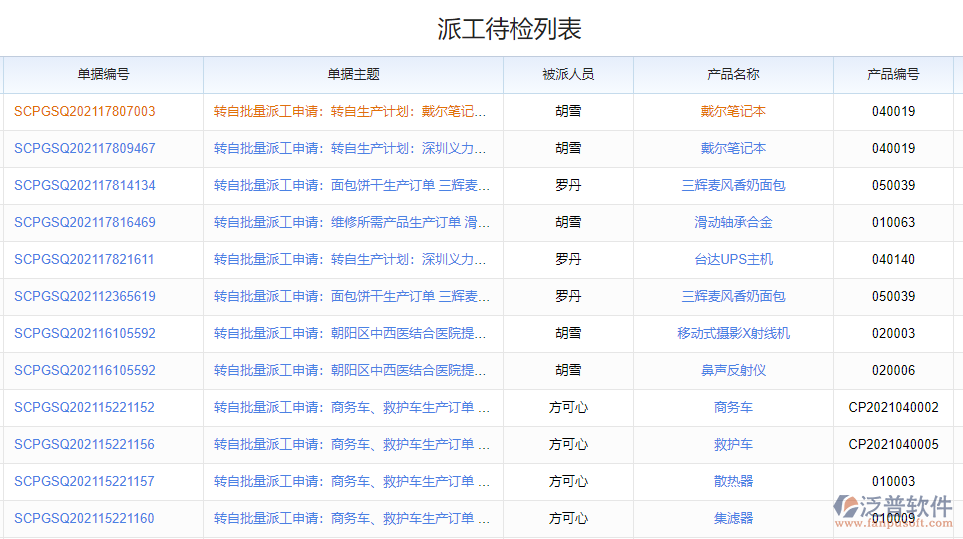Open document SCPGSQ202115221160
The width and height of the screenshot is (963, 539).
tap(84, 518)
